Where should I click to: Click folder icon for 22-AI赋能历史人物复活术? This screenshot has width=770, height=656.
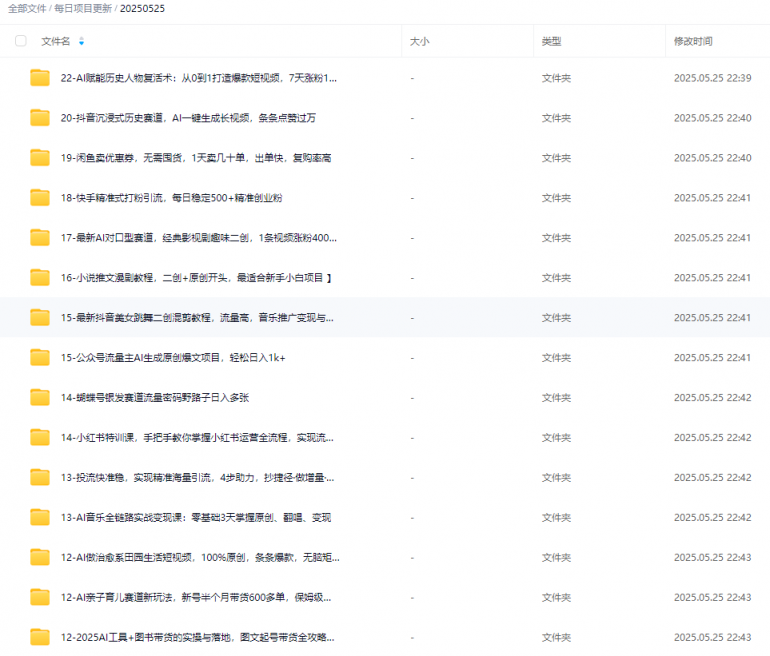pos(40,78)
